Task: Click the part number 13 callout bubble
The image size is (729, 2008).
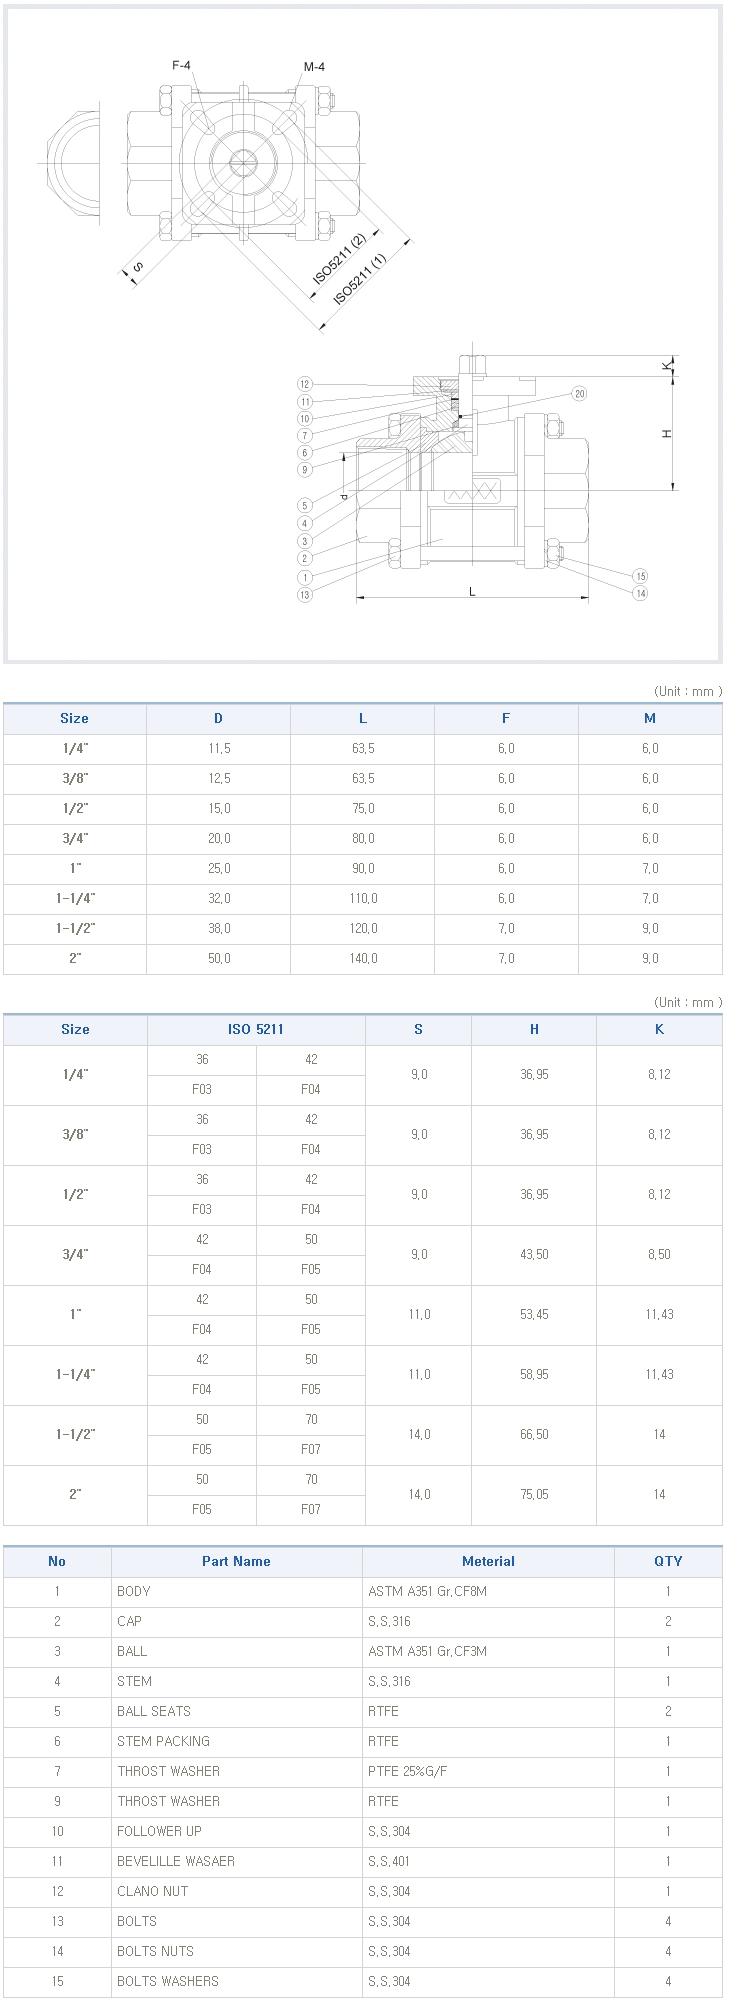Action: [x=305, y=595]
